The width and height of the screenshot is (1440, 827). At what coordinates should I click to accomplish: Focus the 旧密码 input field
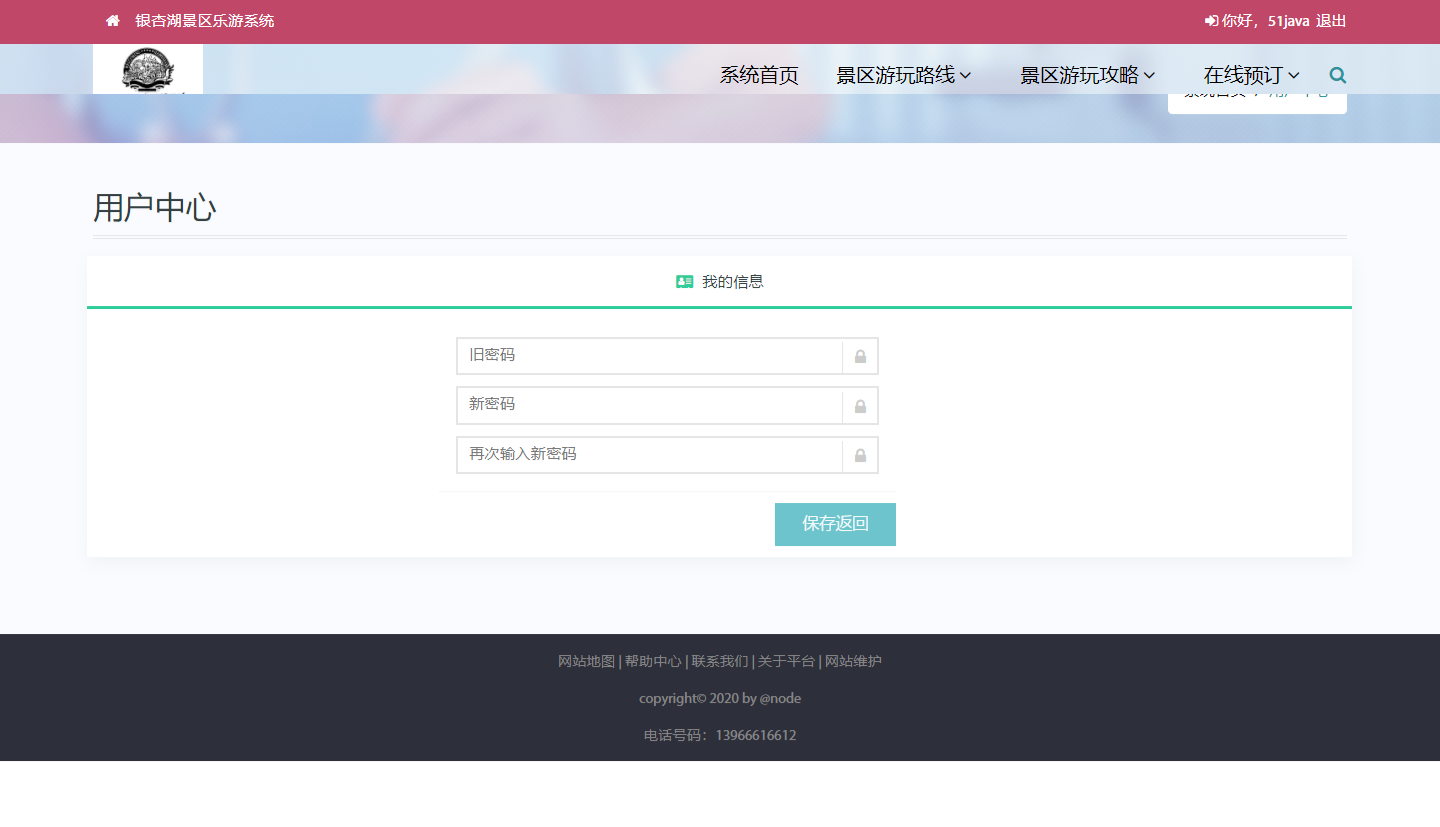(650, 356)
